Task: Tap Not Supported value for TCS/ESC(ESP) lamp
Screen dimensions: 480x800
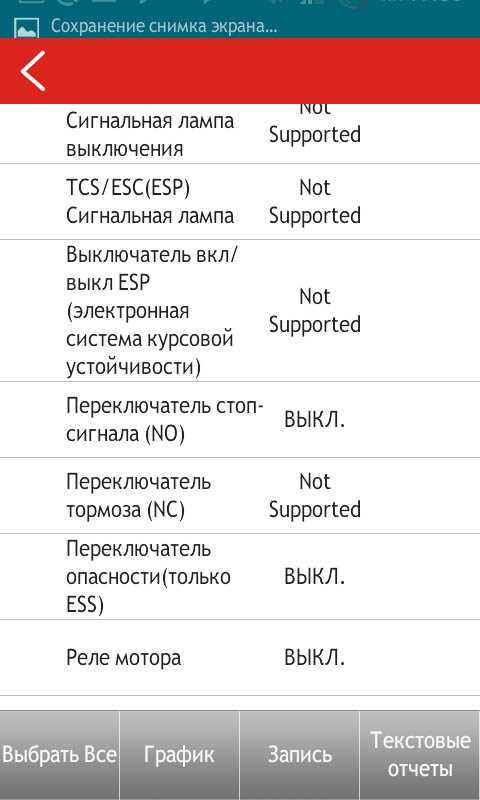Action: click(315, 202)
